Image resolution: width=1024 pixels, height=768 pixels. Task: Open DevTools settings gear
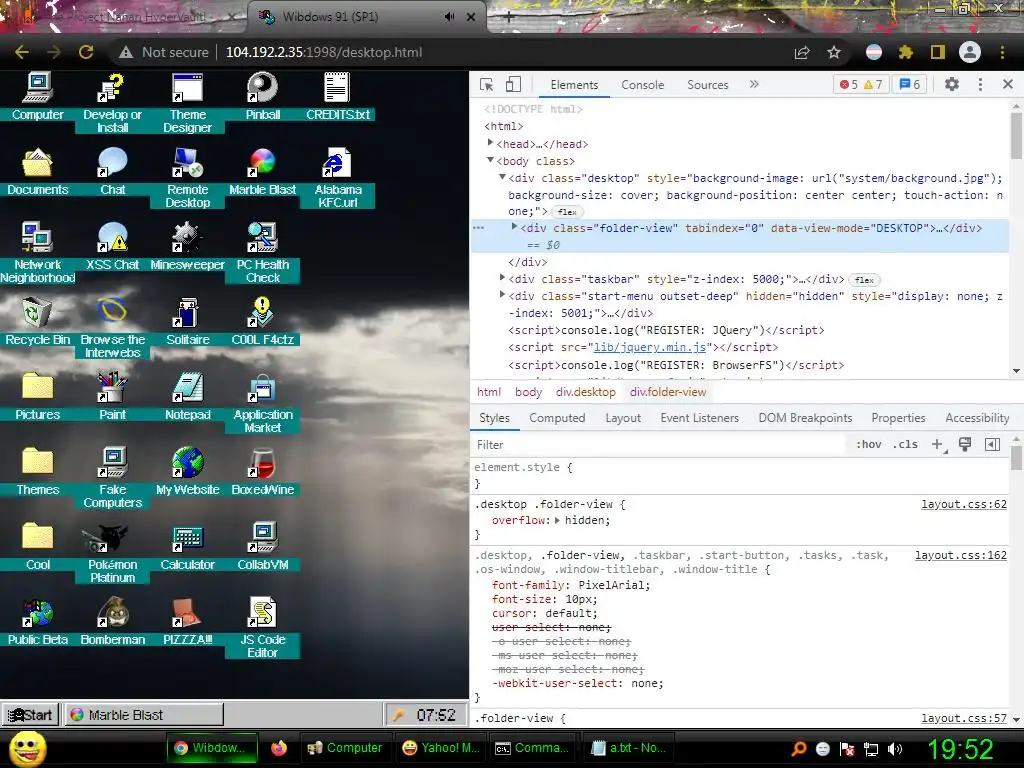tap(952, 84)
